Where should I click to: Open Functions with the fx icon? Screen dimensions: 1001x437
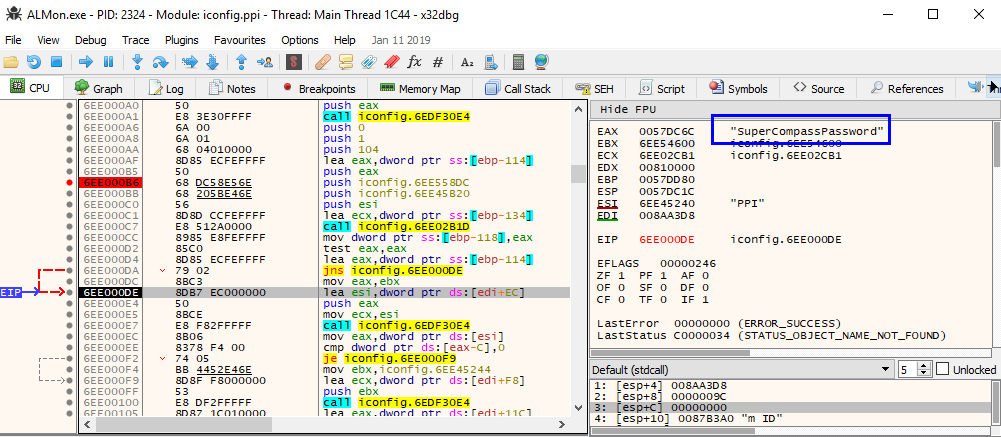pos(414,62)
